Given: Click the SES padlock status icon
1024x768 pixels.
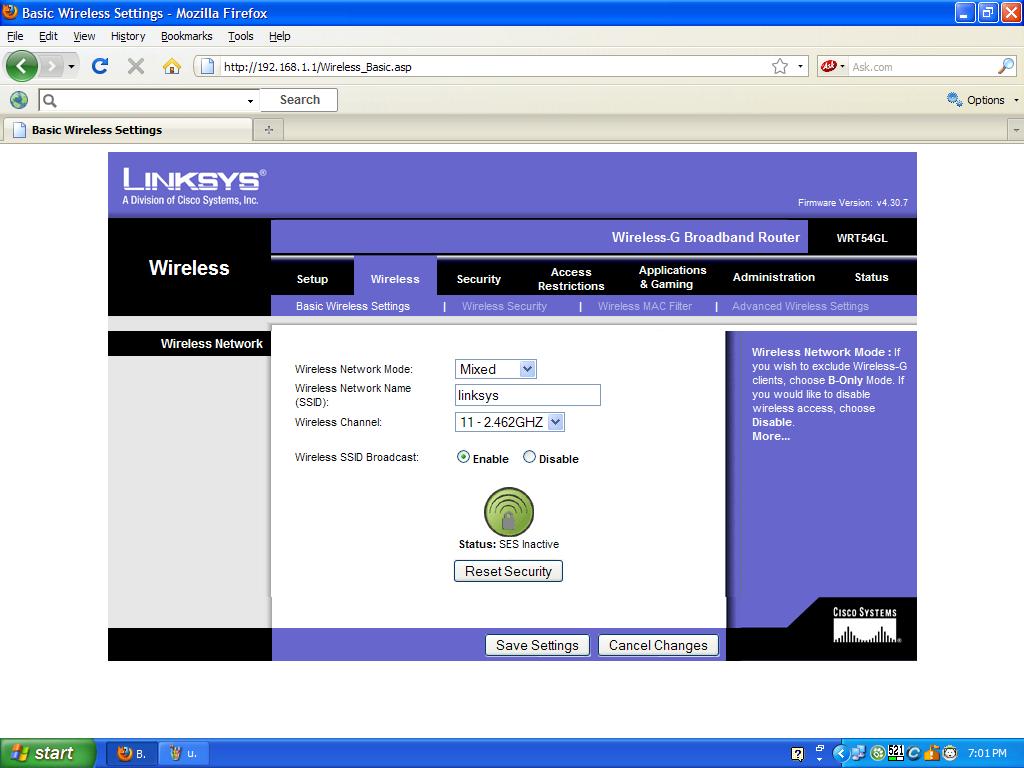Looking at the screenshot, I should pos(509,510).
